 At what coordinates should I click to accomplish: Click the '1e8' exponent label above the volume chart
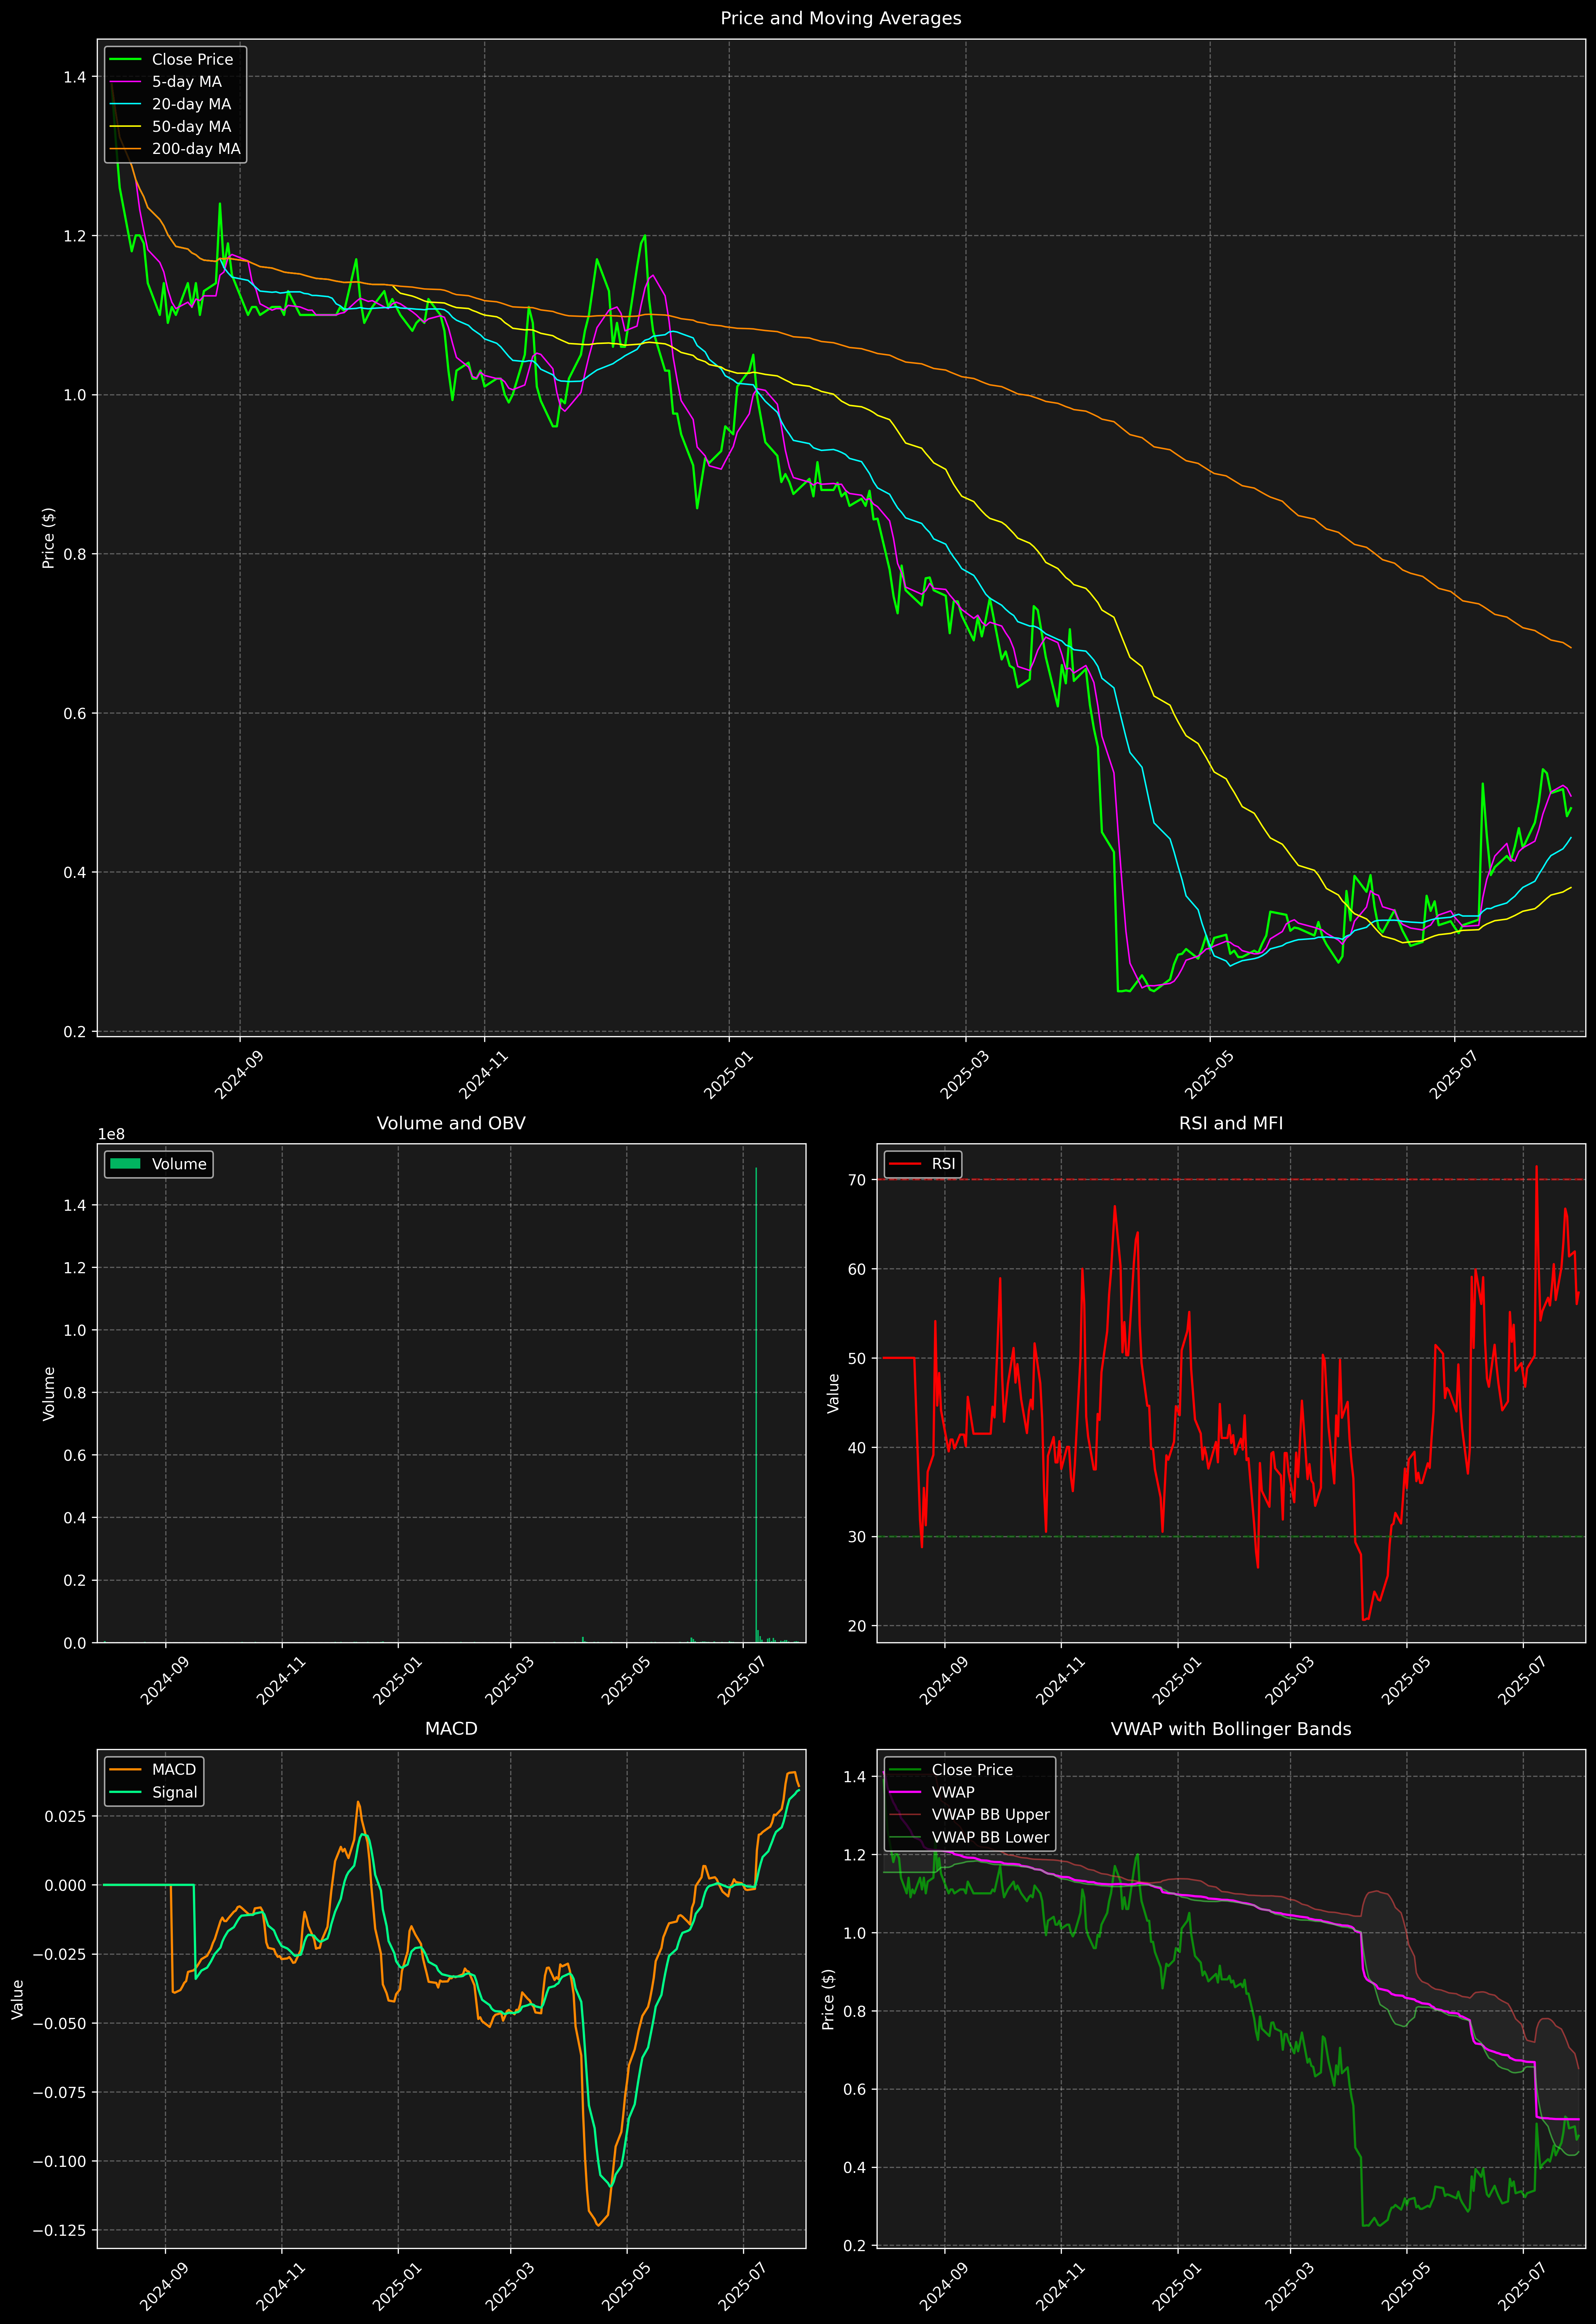pos(111,1134)
